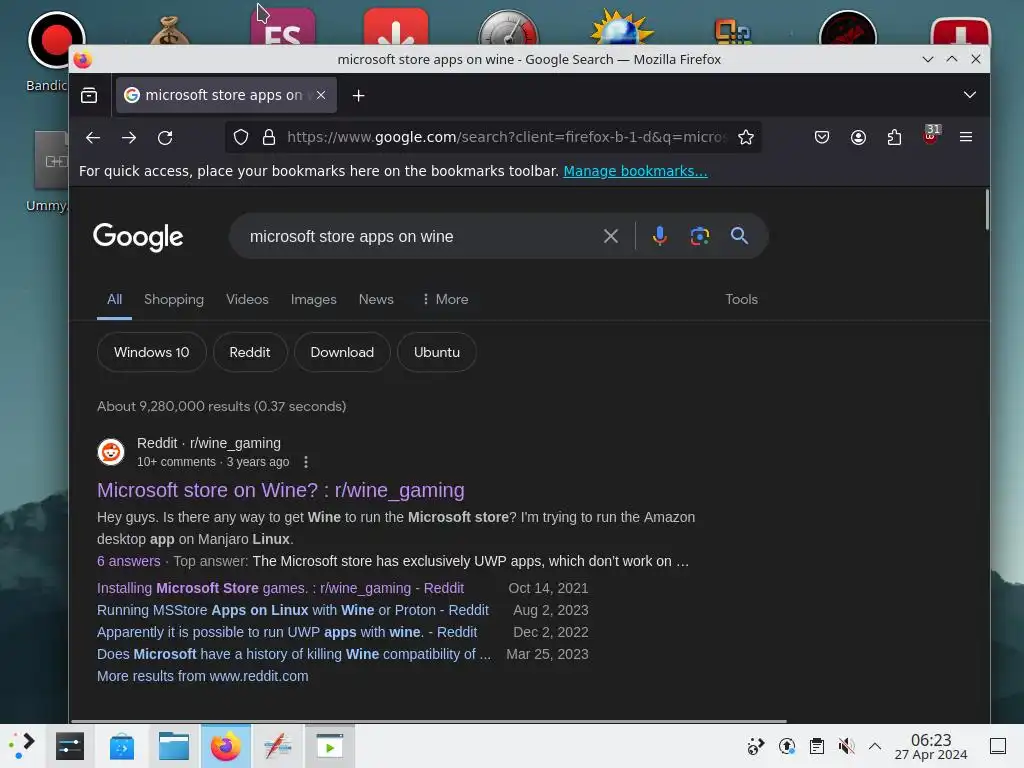Image resolution: width=1024 pixels, height=768 pixels.
Task: Click the Show Desktop button
Action: [998, 746]
